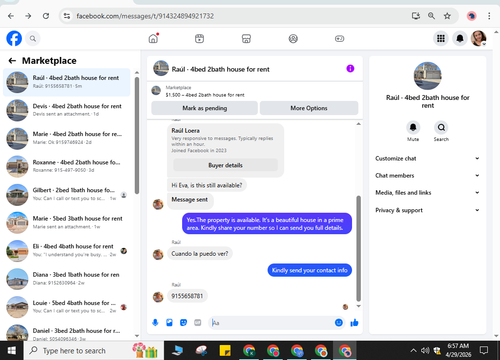500x360 pixels.
Task: Reload the page
Action: pyautogui.click(x=46, y=16)
